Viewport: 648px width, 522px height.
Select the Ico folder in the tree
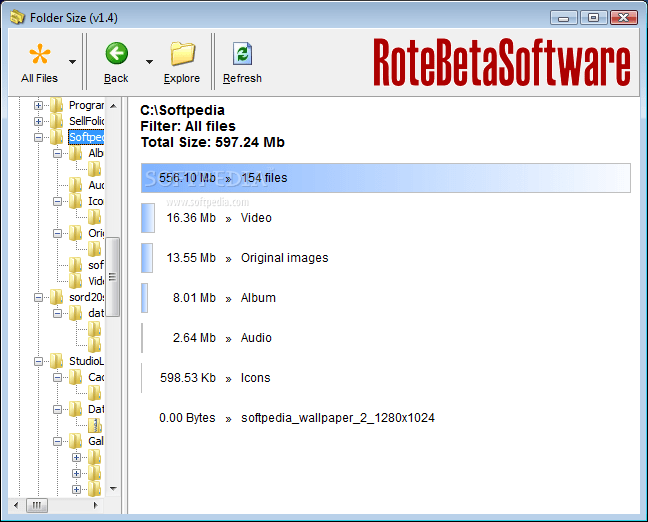click(x=95, y=201)
